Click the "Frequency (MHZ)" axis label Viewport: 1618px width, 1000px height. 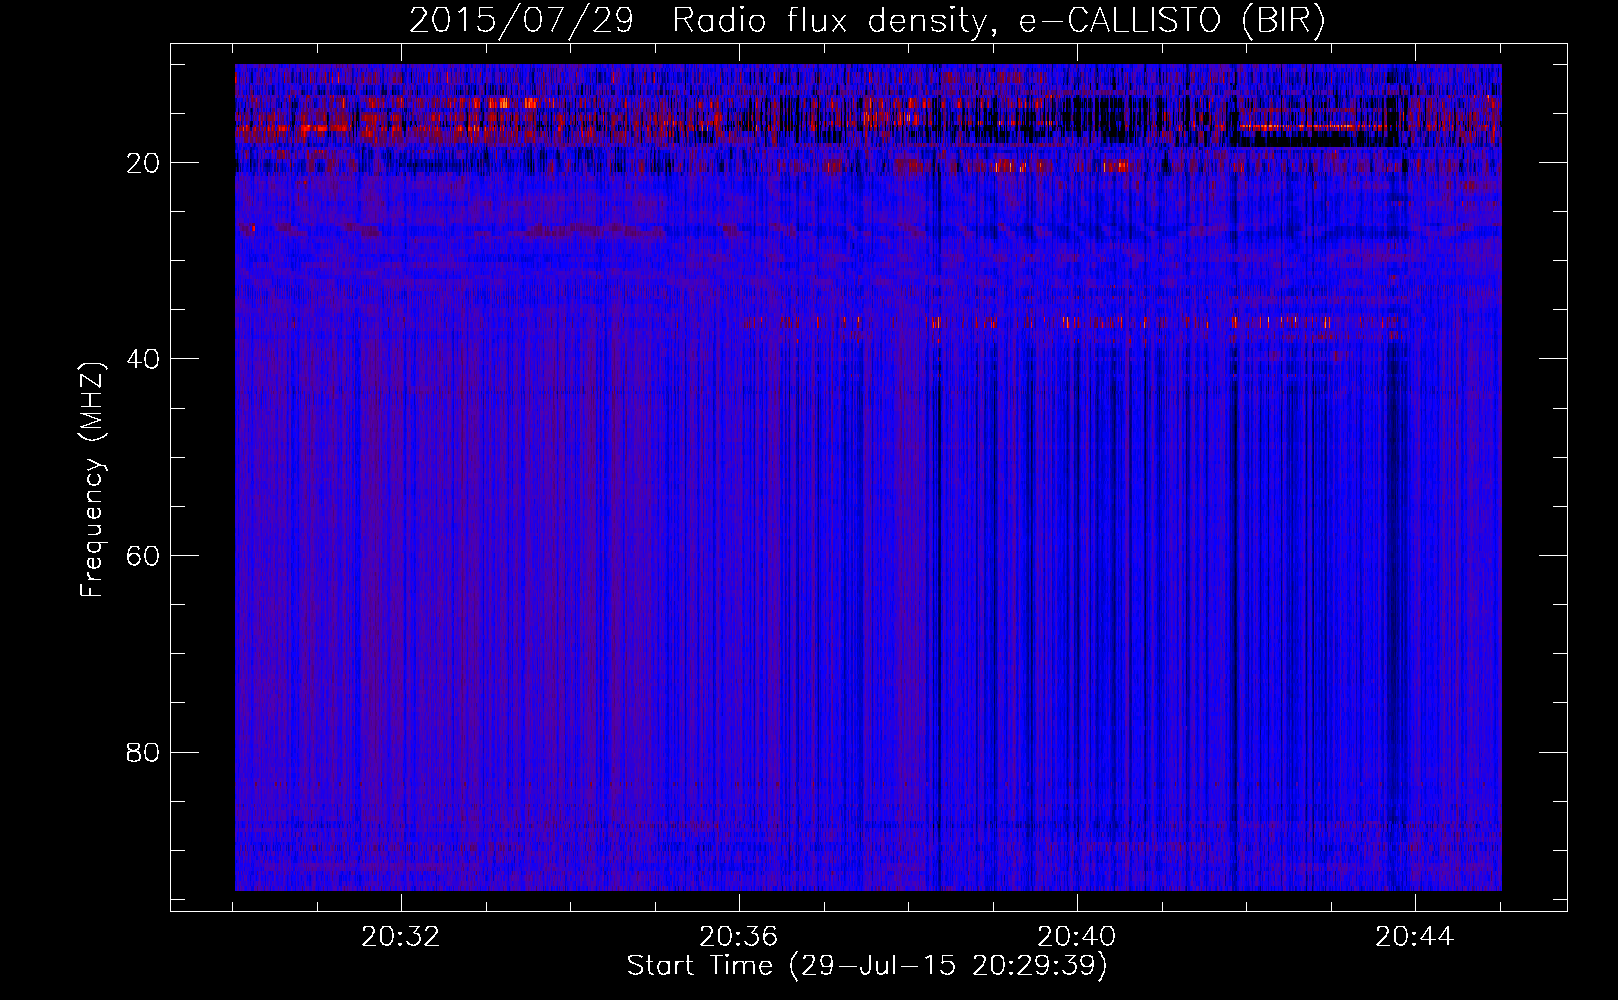(x=92, y=480)
